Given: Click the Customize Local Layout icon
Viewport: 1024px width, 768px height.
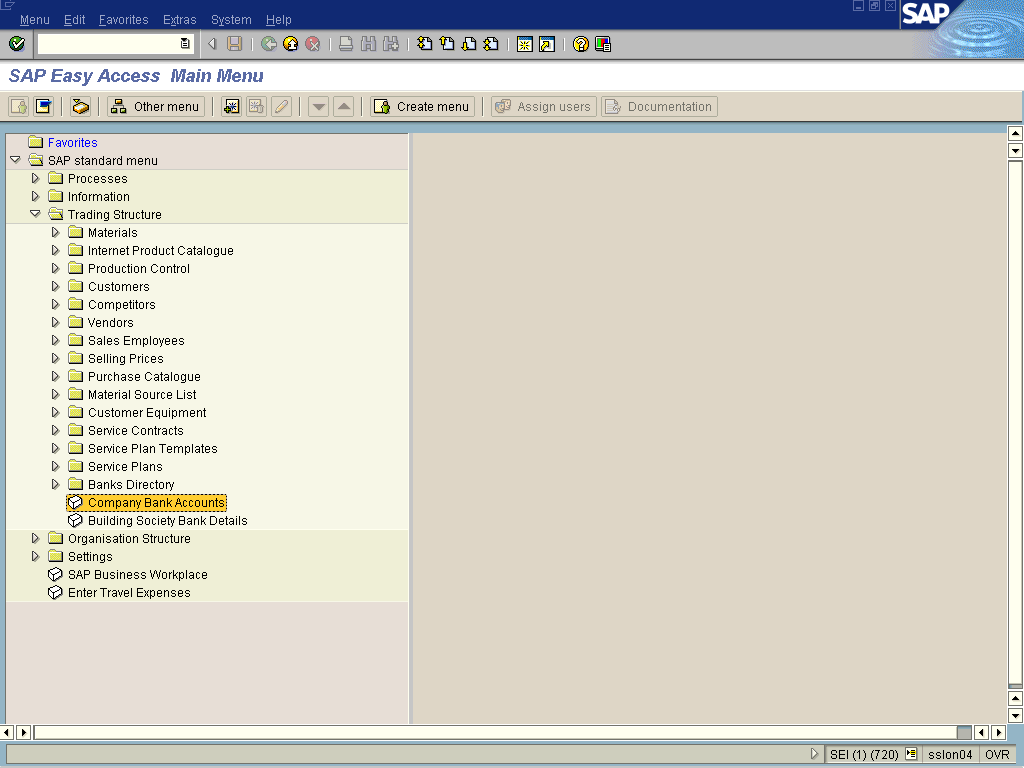Looking at the screenshot, I should click(x=603, y=44).
